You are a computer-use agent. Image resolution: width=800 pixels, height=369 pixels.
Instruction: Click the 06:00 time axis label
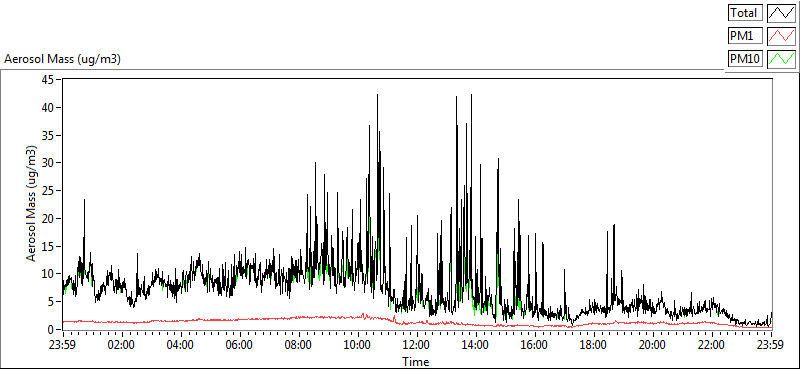point(239,345)
